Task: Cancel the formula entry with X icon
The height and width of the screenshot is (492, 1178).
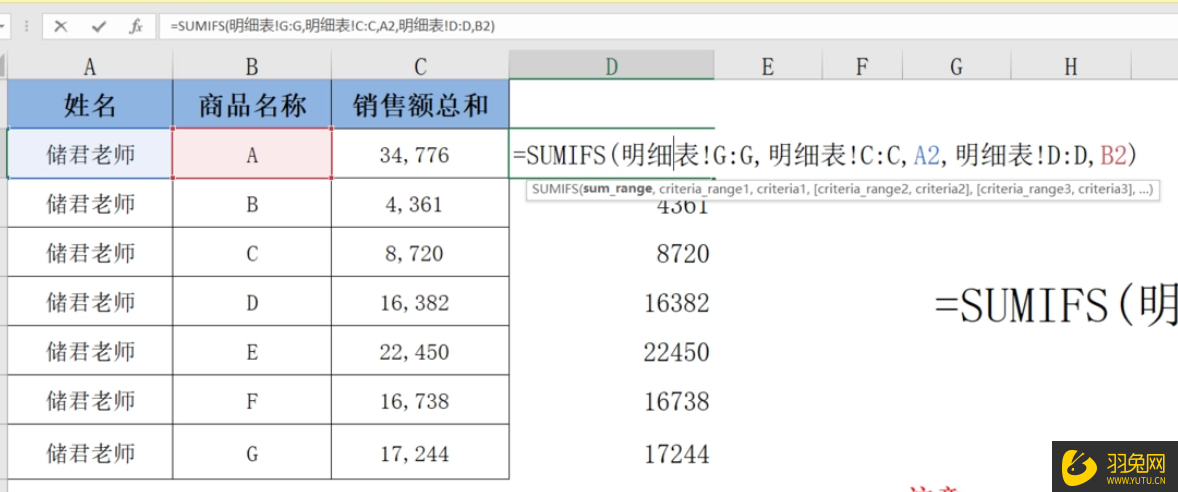Action: (x=61, y=26)
